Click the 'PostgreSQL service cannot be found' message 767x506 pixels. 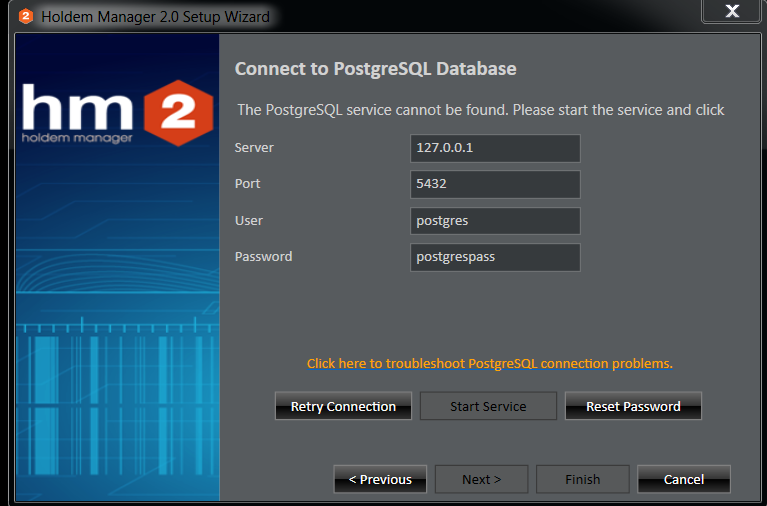tap(480, 110)
